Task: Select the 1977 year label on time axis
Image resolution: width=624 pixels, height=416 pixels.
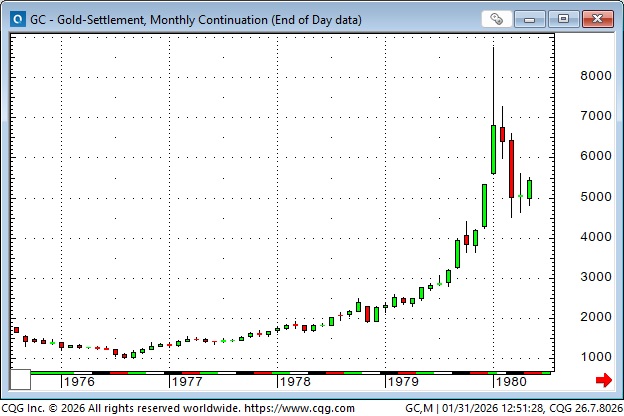Action: 186,381
